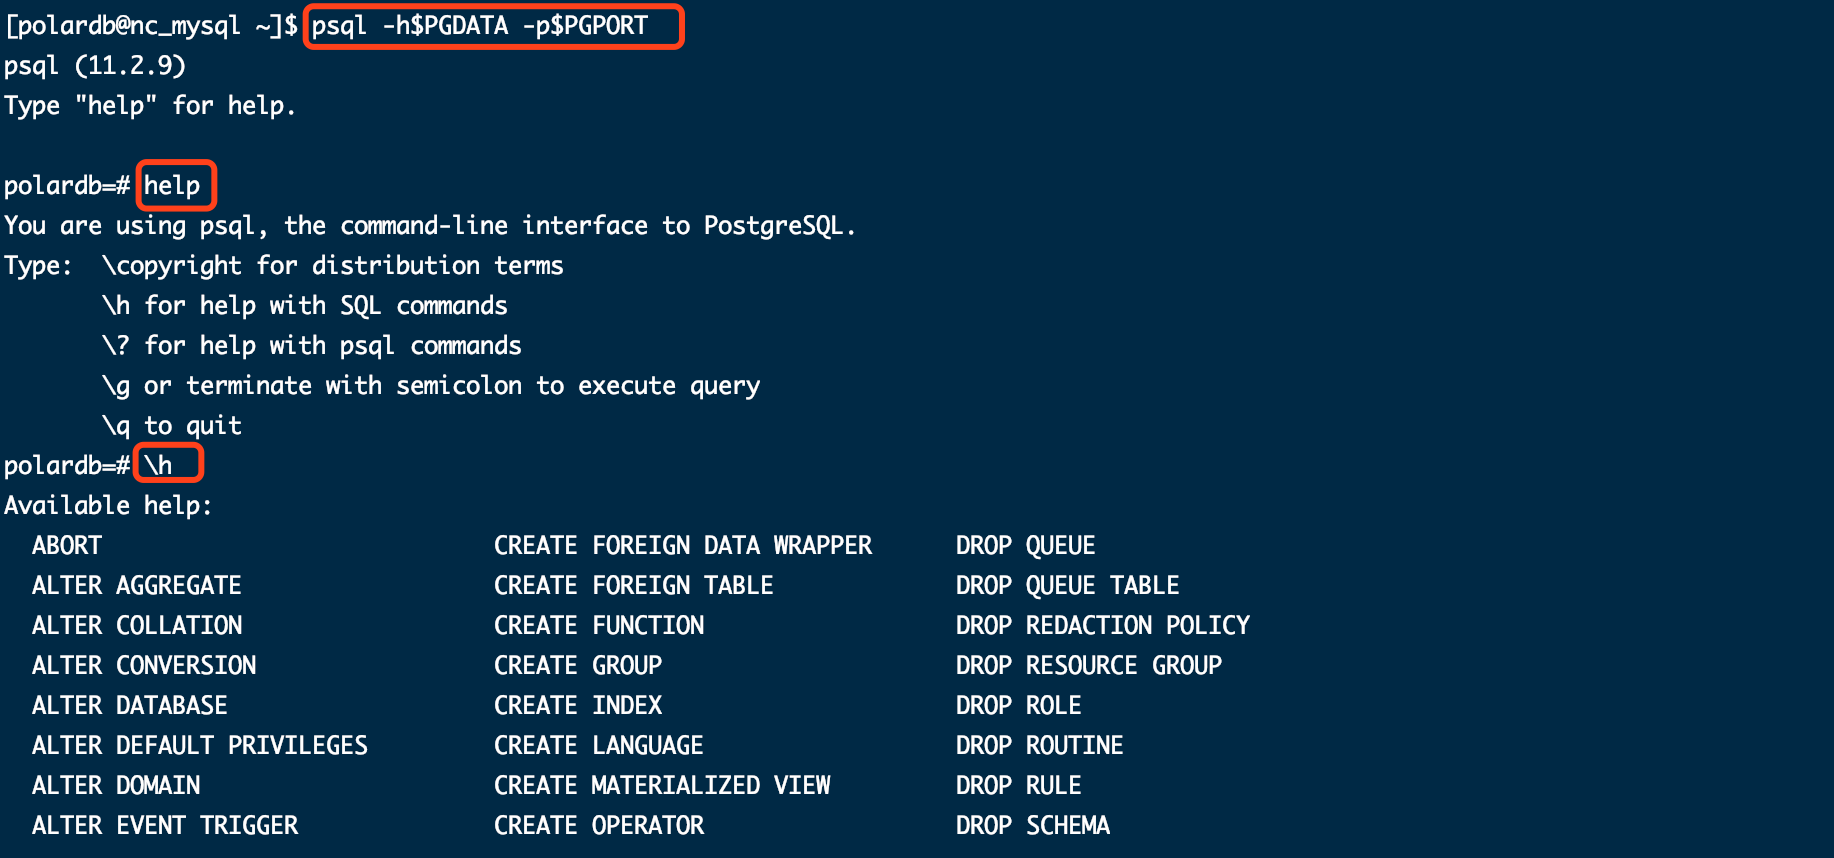Click the DROP ROLE entry
1834x858 pixels.
click(x=1019, y=706)
